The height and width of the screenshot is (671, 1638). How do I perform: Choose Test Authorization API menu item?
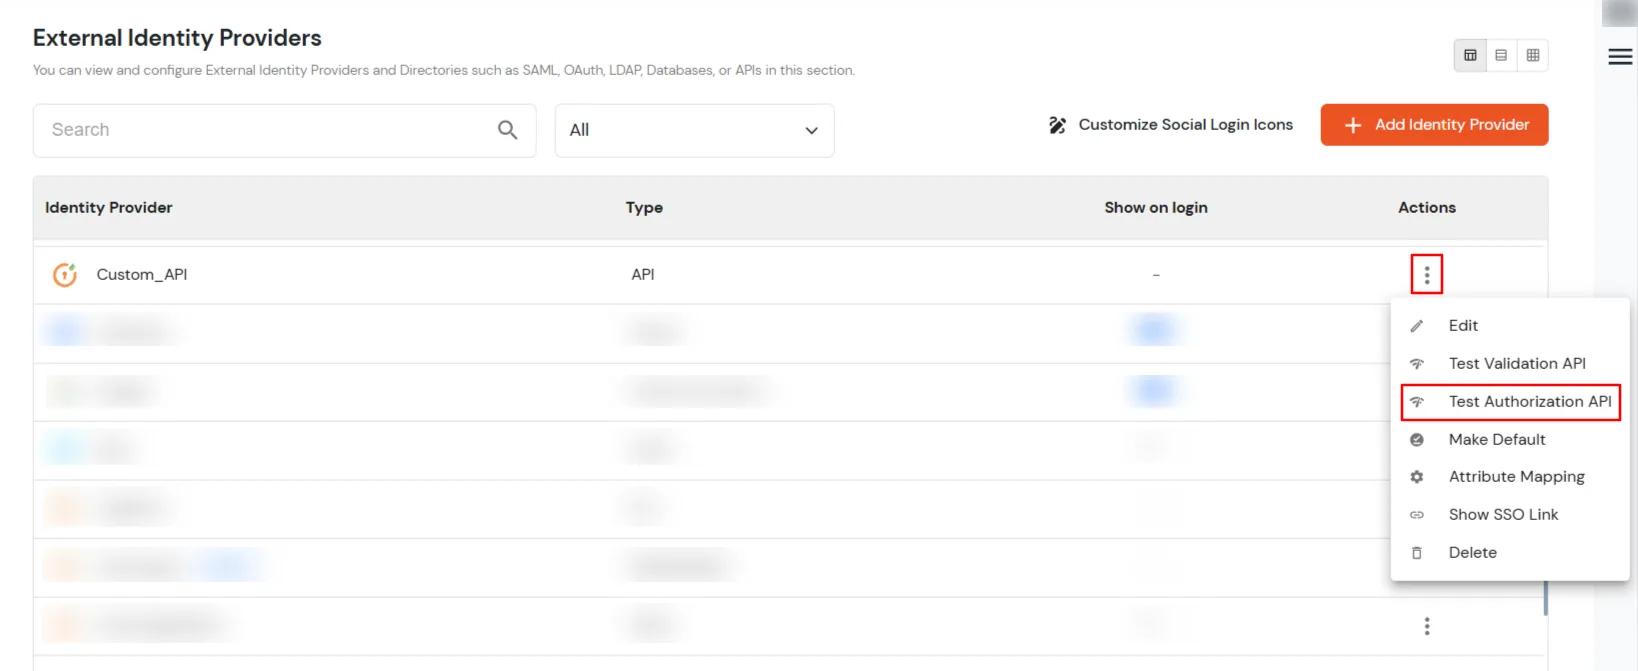pos(1510,402)
